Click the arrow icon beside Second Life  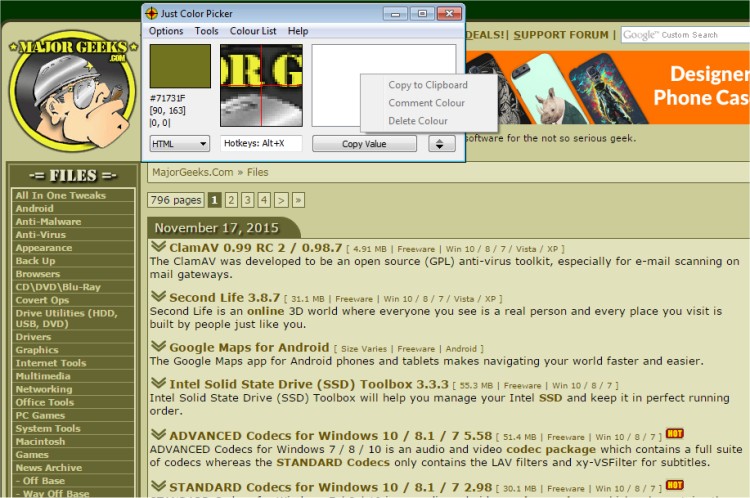(158, 297)
